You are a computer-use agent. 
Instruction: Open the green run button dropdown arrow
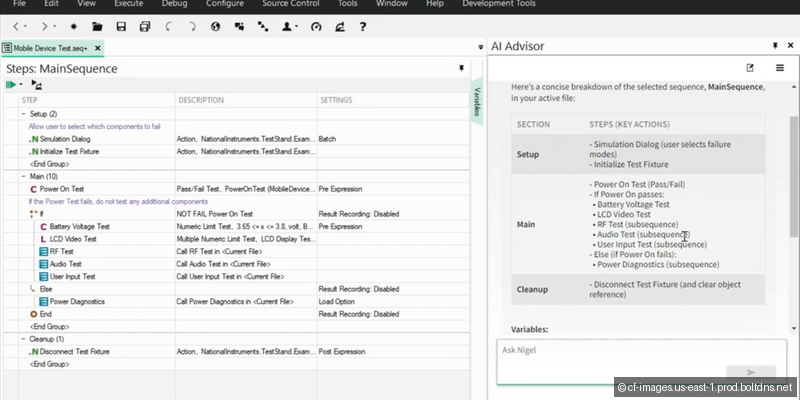tap(21, 85)
